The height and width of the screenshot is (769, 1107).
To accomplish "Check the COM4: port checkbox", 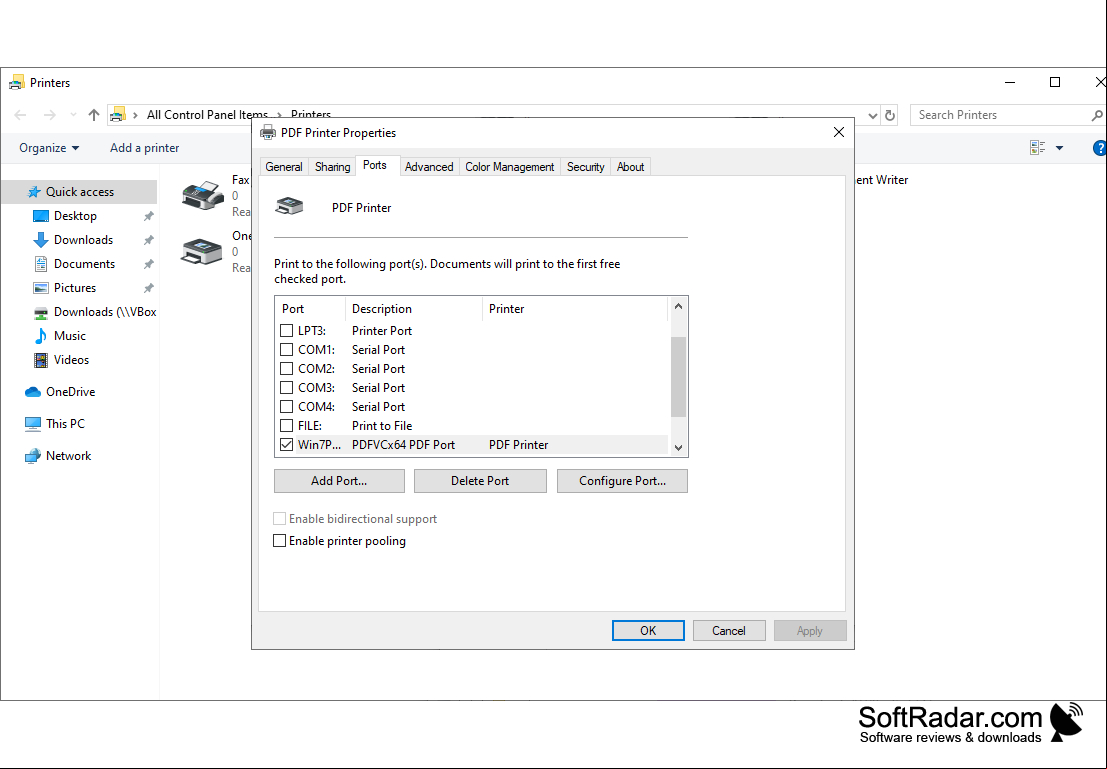I will point(287,407).
